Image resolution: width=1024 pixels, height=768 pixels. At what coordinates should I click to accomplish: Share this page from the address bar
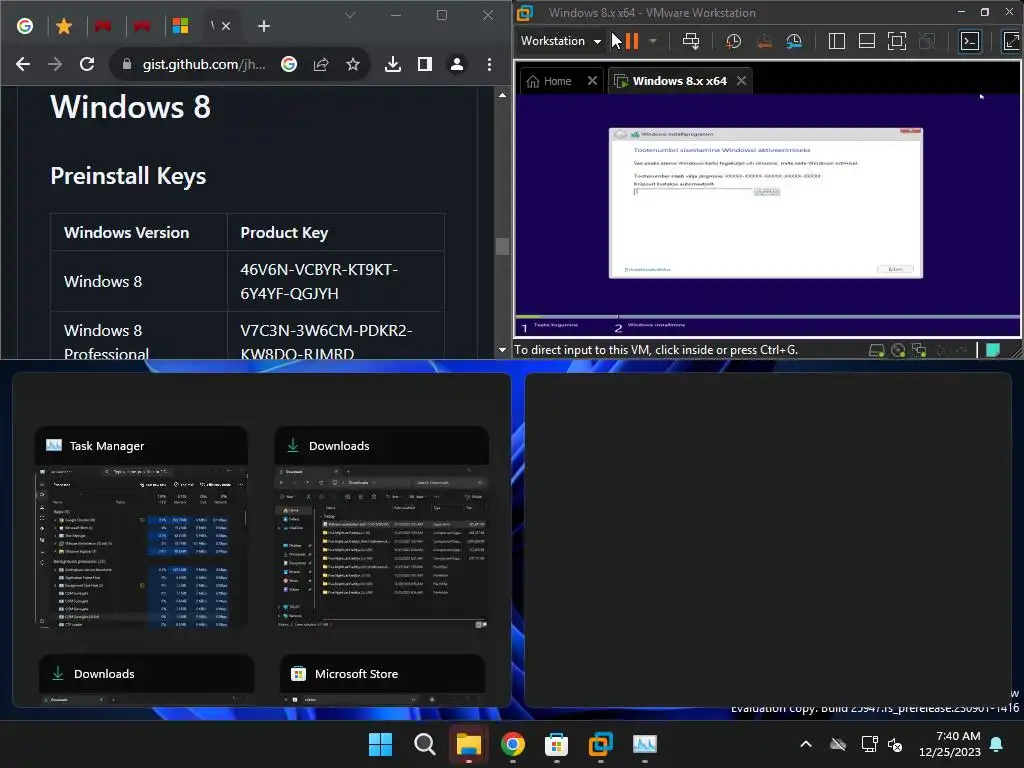pos(321,64)
